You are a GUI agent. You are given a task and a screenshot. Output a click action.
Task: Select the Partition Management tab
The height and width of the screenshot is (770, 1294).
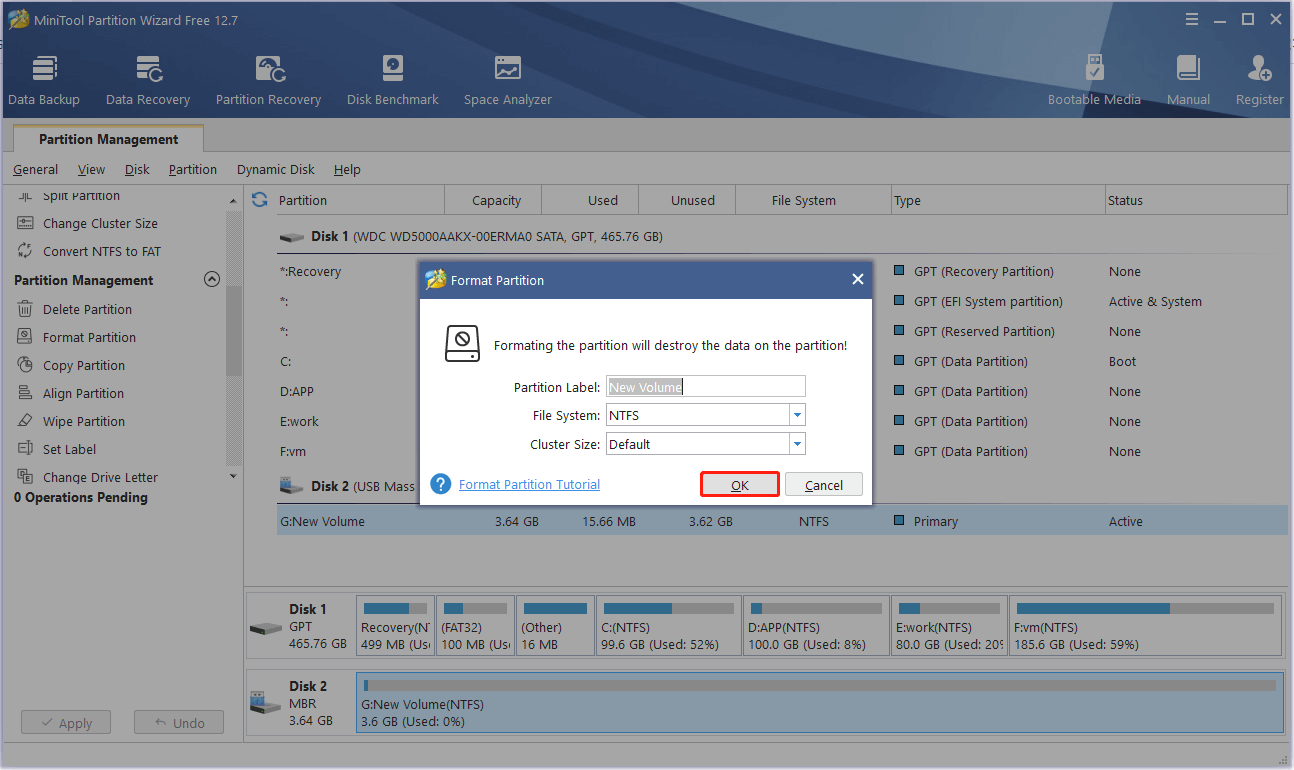(109, 139)
